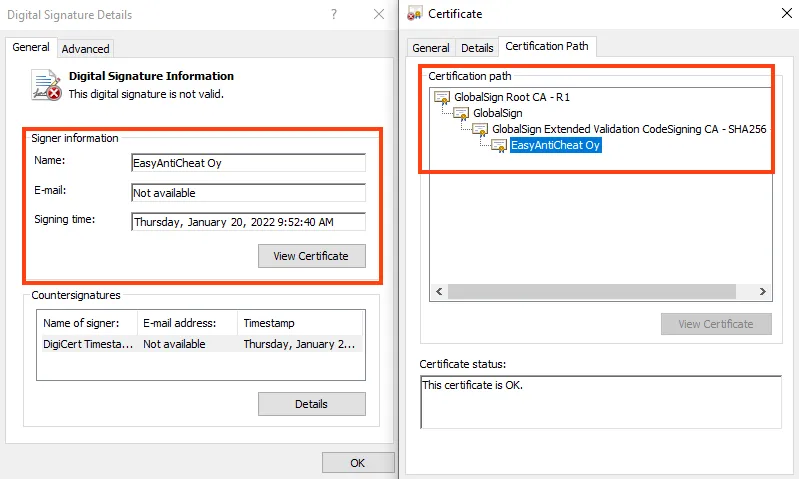Click the left scroll arrow in the certification path
Viewport: 799px width, 479px height.
[x=439, y=291]
